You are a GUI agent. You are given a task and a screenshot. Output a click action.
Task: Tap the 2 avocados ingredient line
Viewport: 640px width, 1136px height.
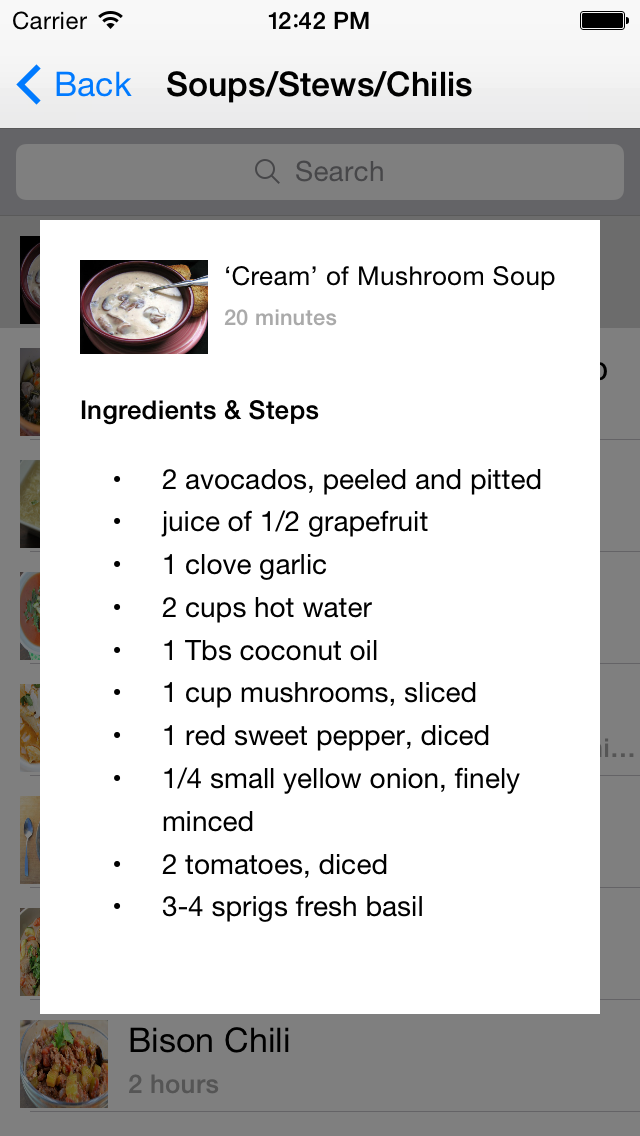[x=352, y=480]
